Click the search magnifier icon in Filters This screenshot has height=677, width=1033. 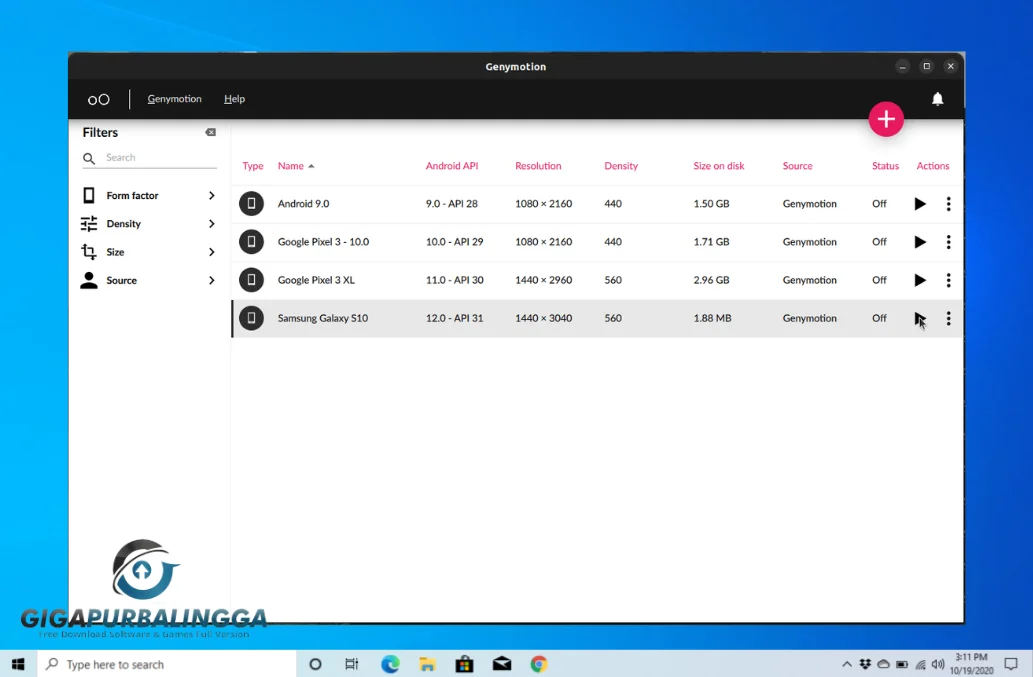coord(89,157)
